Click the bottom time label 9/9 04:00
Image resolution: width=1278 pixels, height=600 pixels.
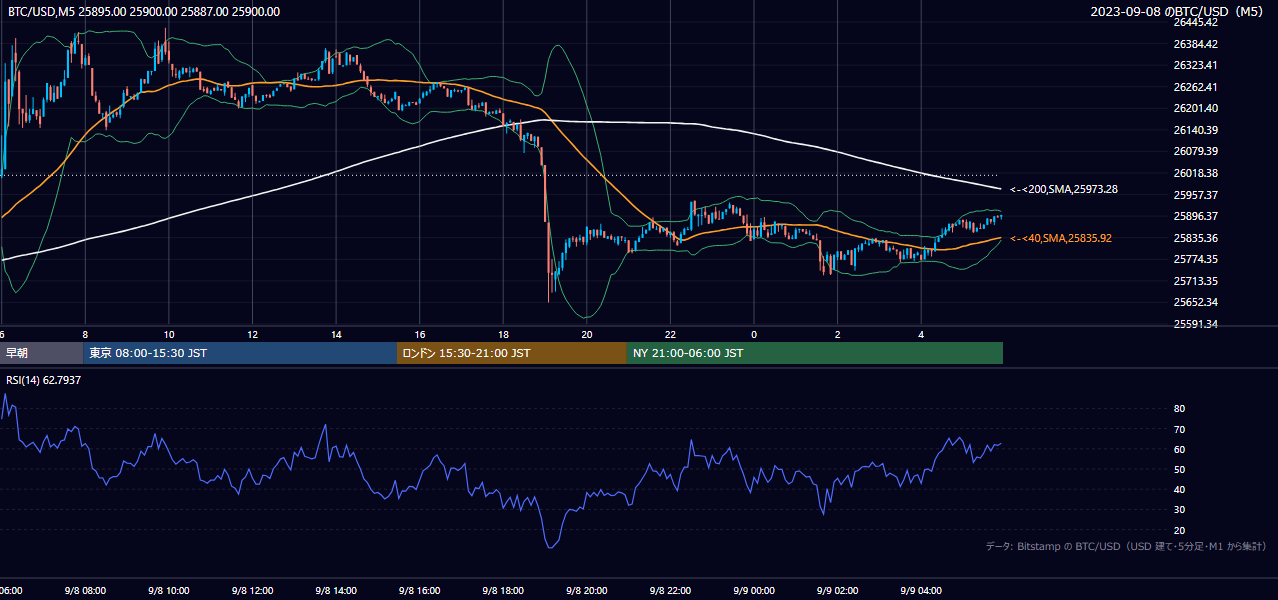(923, 591)
